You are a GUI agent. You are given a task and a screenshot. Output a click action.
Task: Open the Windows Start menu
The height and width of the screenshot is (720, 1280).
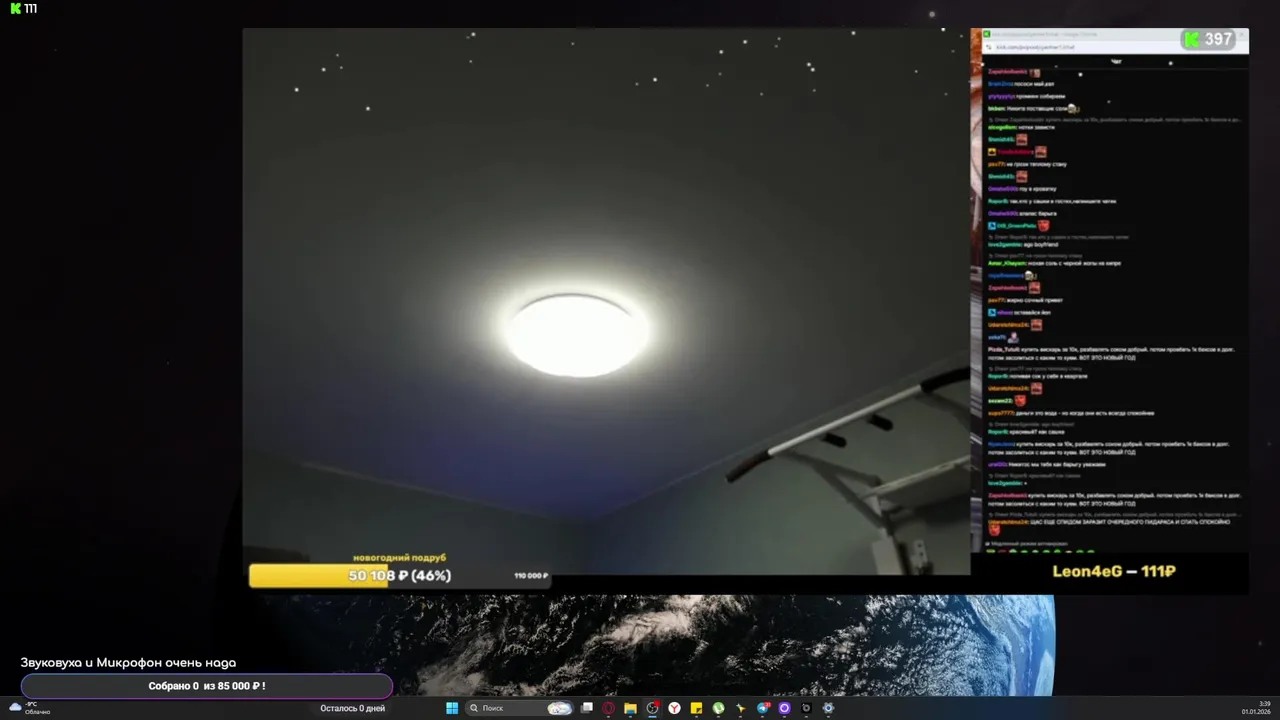click(x=452, y=708)
